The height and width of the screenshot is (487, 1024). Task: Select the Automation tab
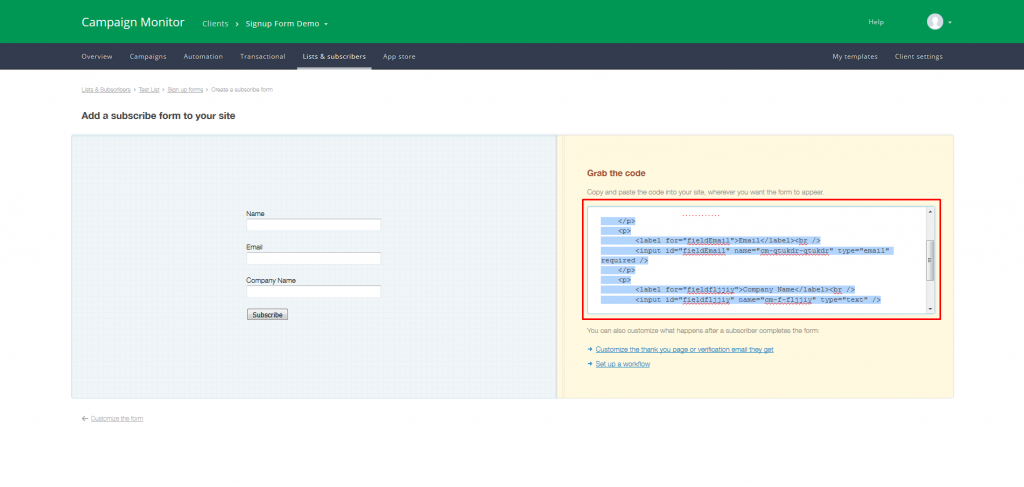tap(203, 57)
